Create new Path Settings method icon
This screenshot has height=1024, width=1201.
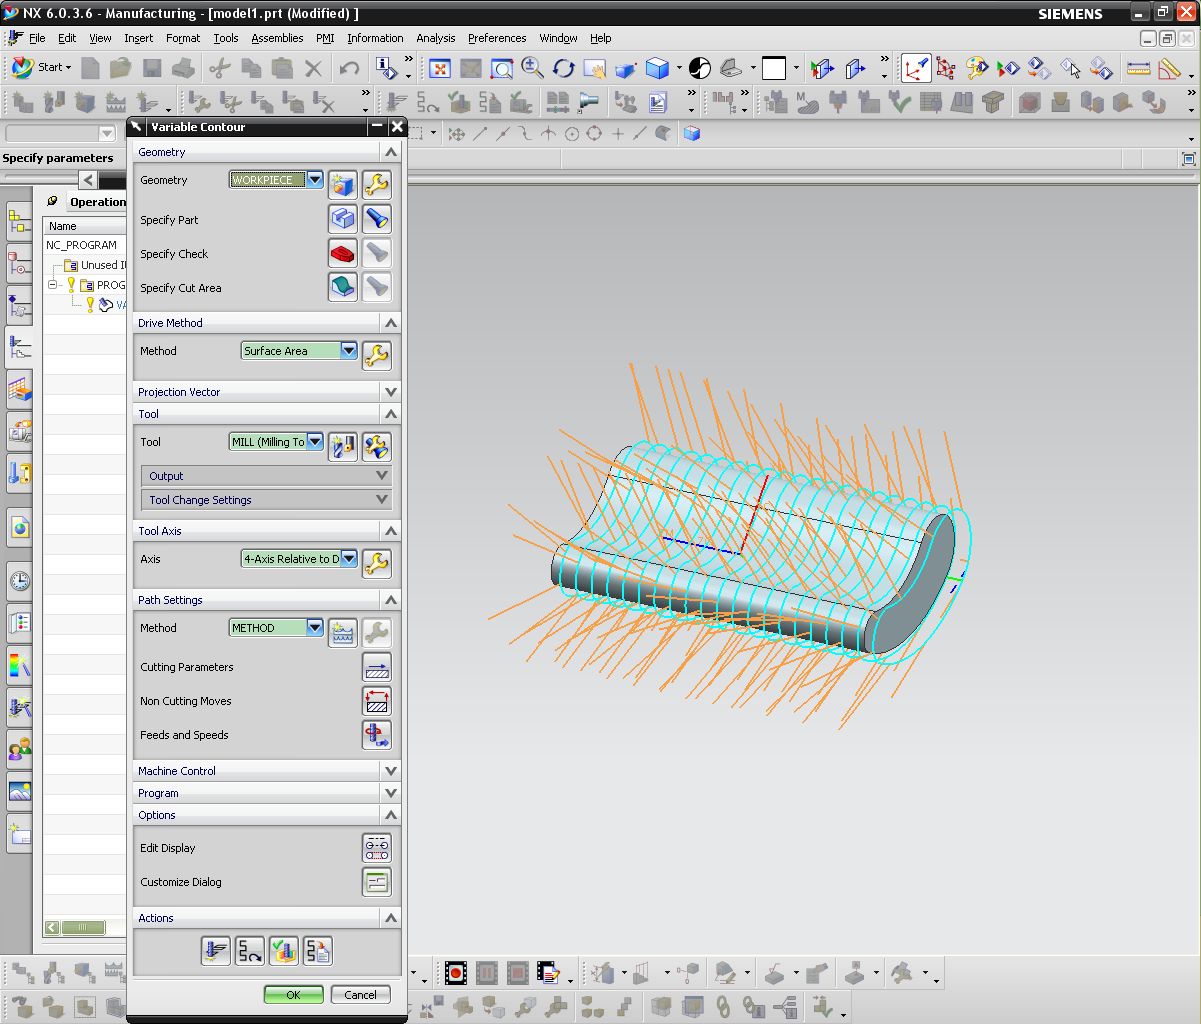343,632
